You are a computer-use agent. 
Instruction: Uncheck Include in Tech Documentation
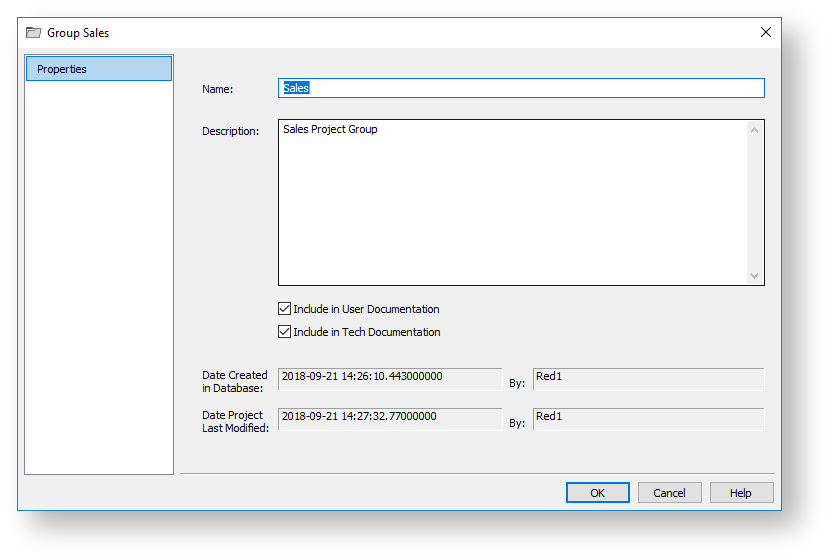click(x=285, y=332)
